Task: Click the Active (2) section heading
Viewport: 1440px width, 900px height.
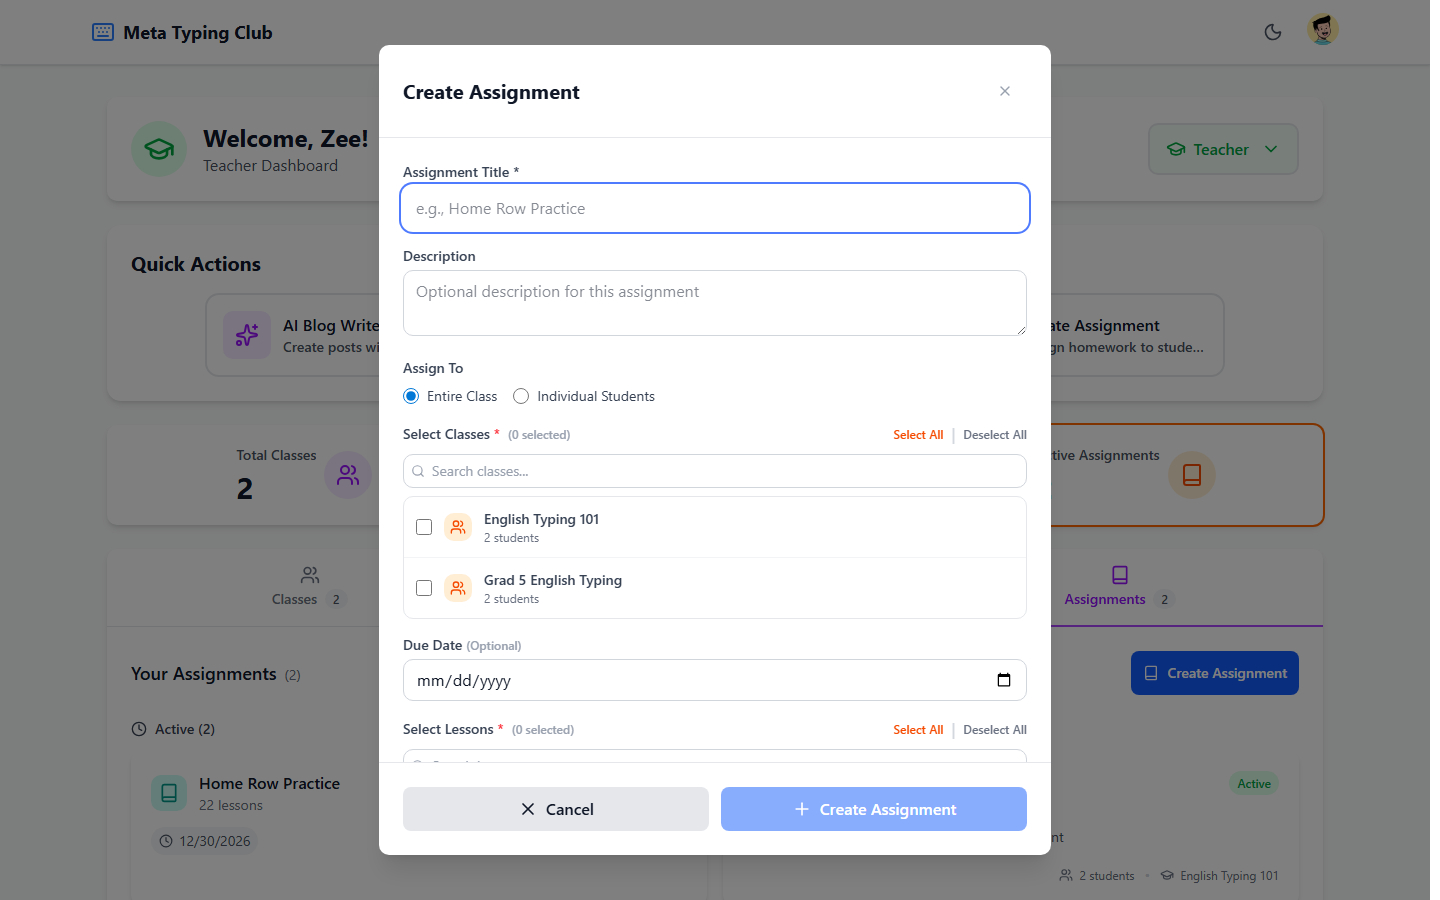Action: (185, 729)
